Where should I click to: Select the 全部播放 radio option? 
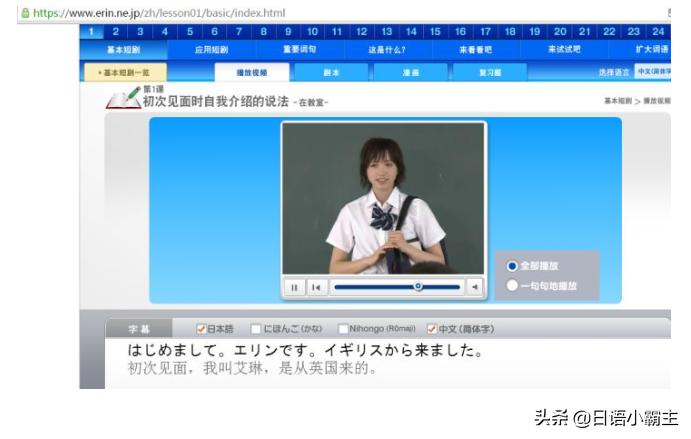click(512, 266)
